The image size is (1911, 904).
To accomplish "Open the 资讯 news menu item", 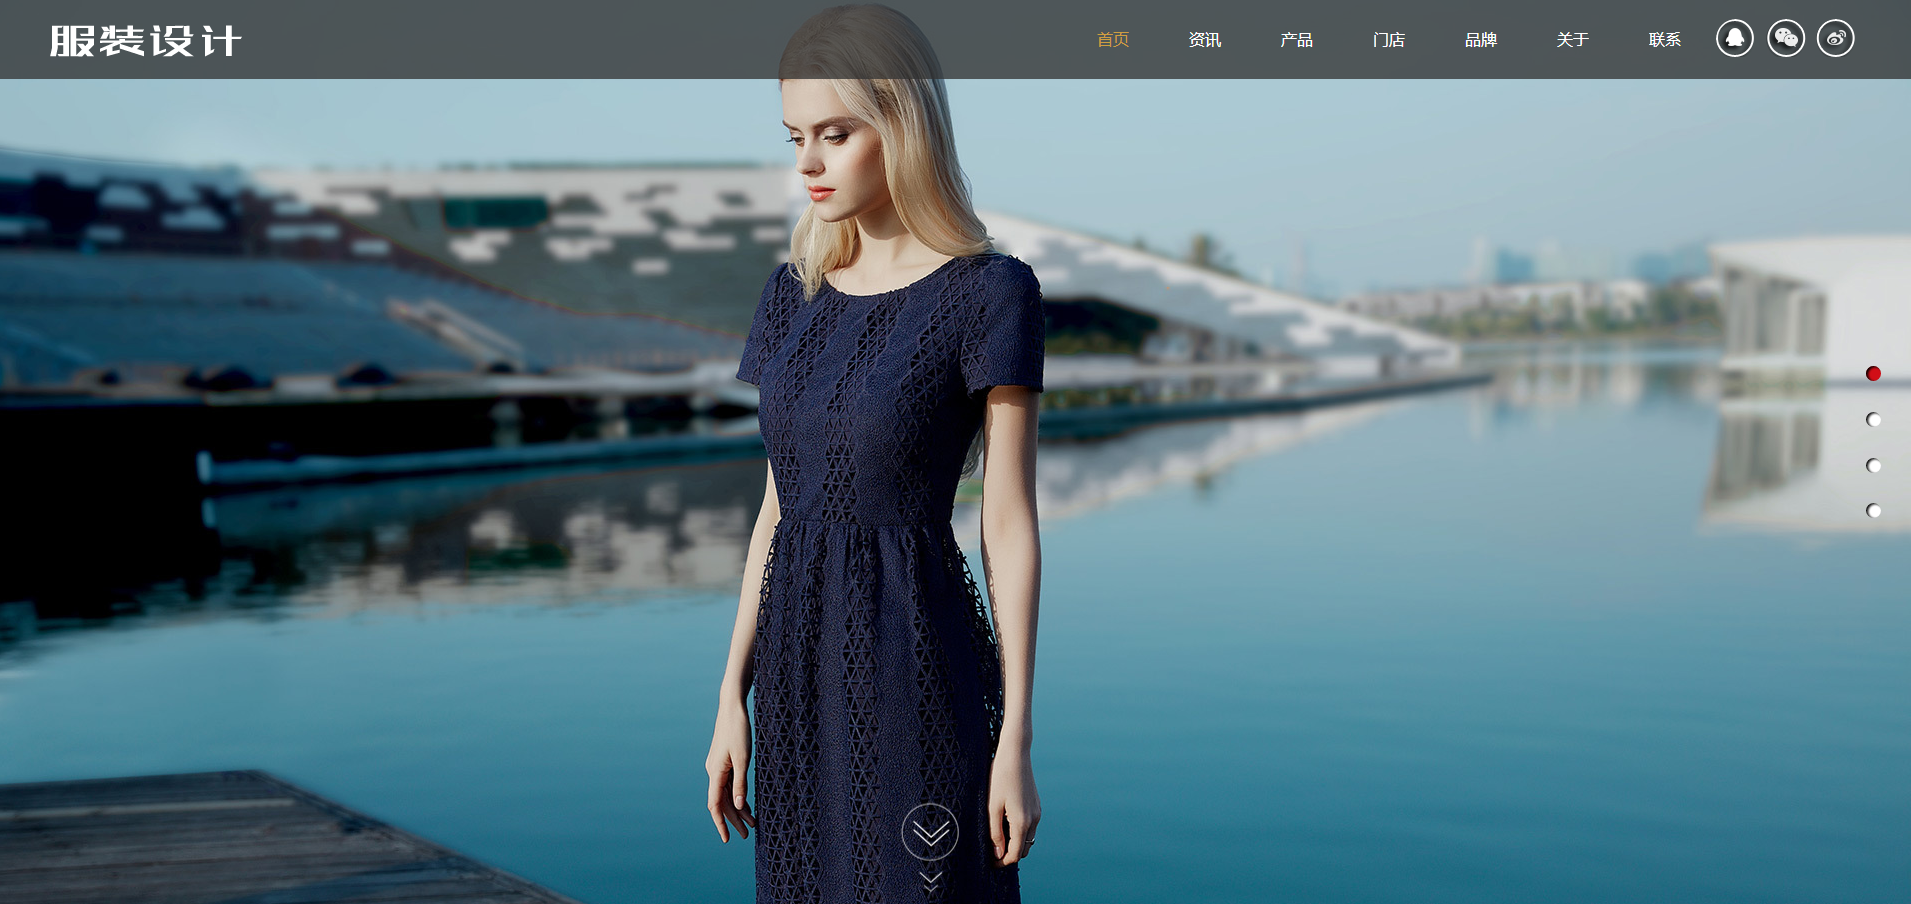I will (x=1204, y=40).
